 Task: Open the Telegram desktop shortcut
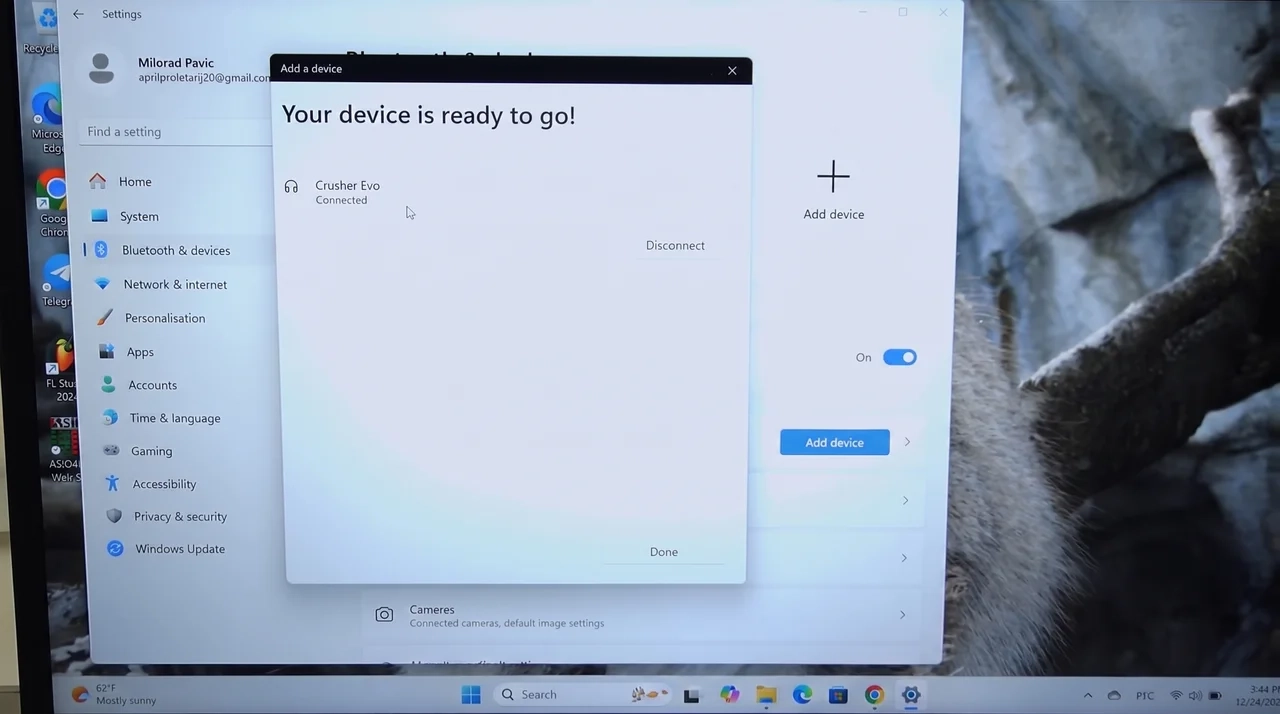pos(56,280)
